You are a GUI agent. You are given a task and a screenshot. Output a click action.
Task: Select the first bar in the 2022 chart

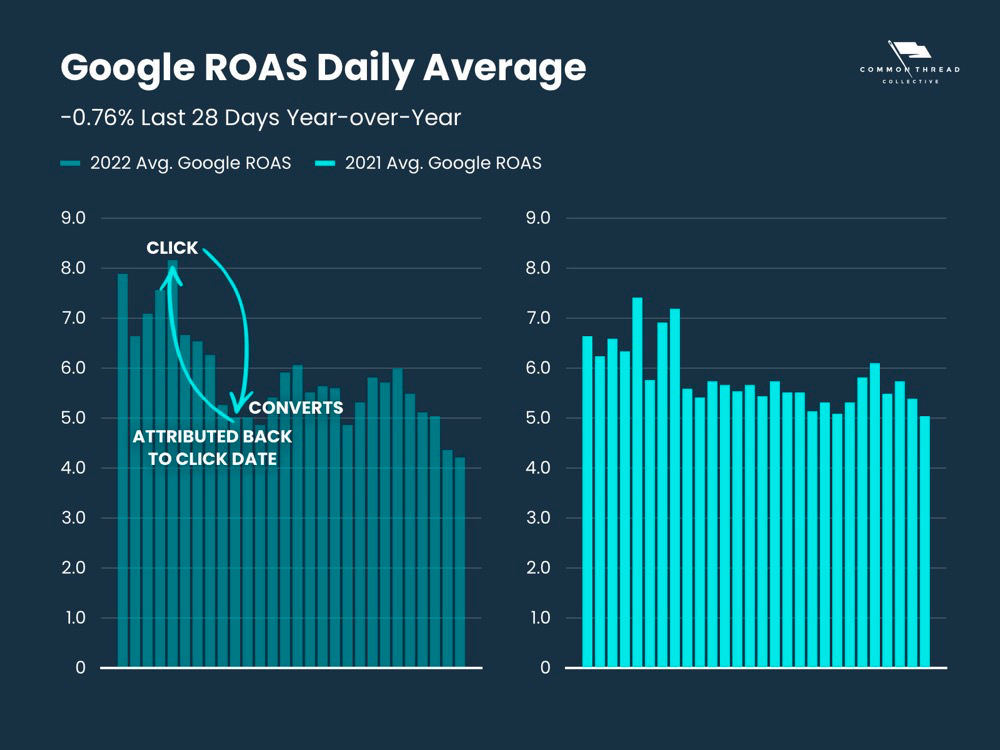pos(123,470)
